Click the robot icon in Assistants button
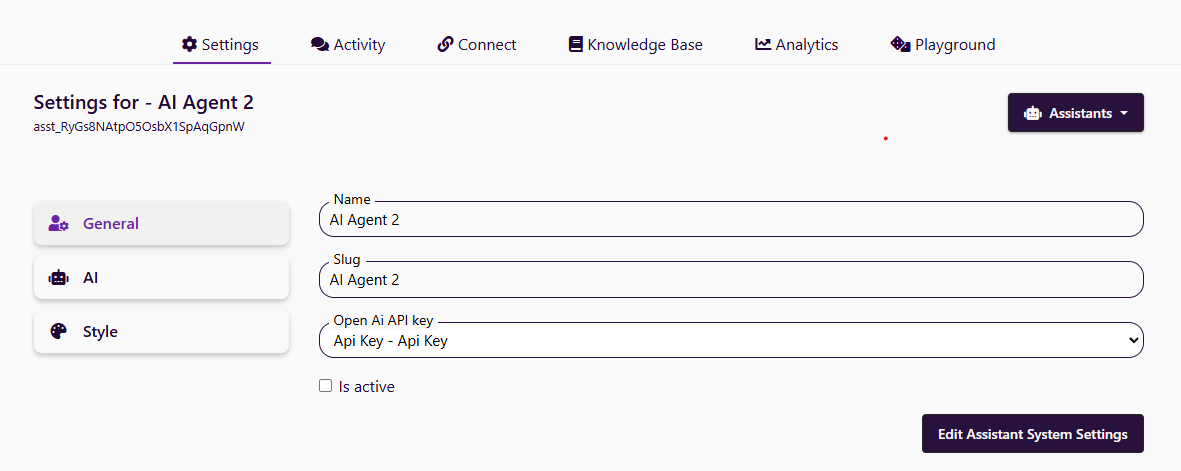Viewport: 1181px width, 471px height. pyautogui.click(x=1032, y=113)
